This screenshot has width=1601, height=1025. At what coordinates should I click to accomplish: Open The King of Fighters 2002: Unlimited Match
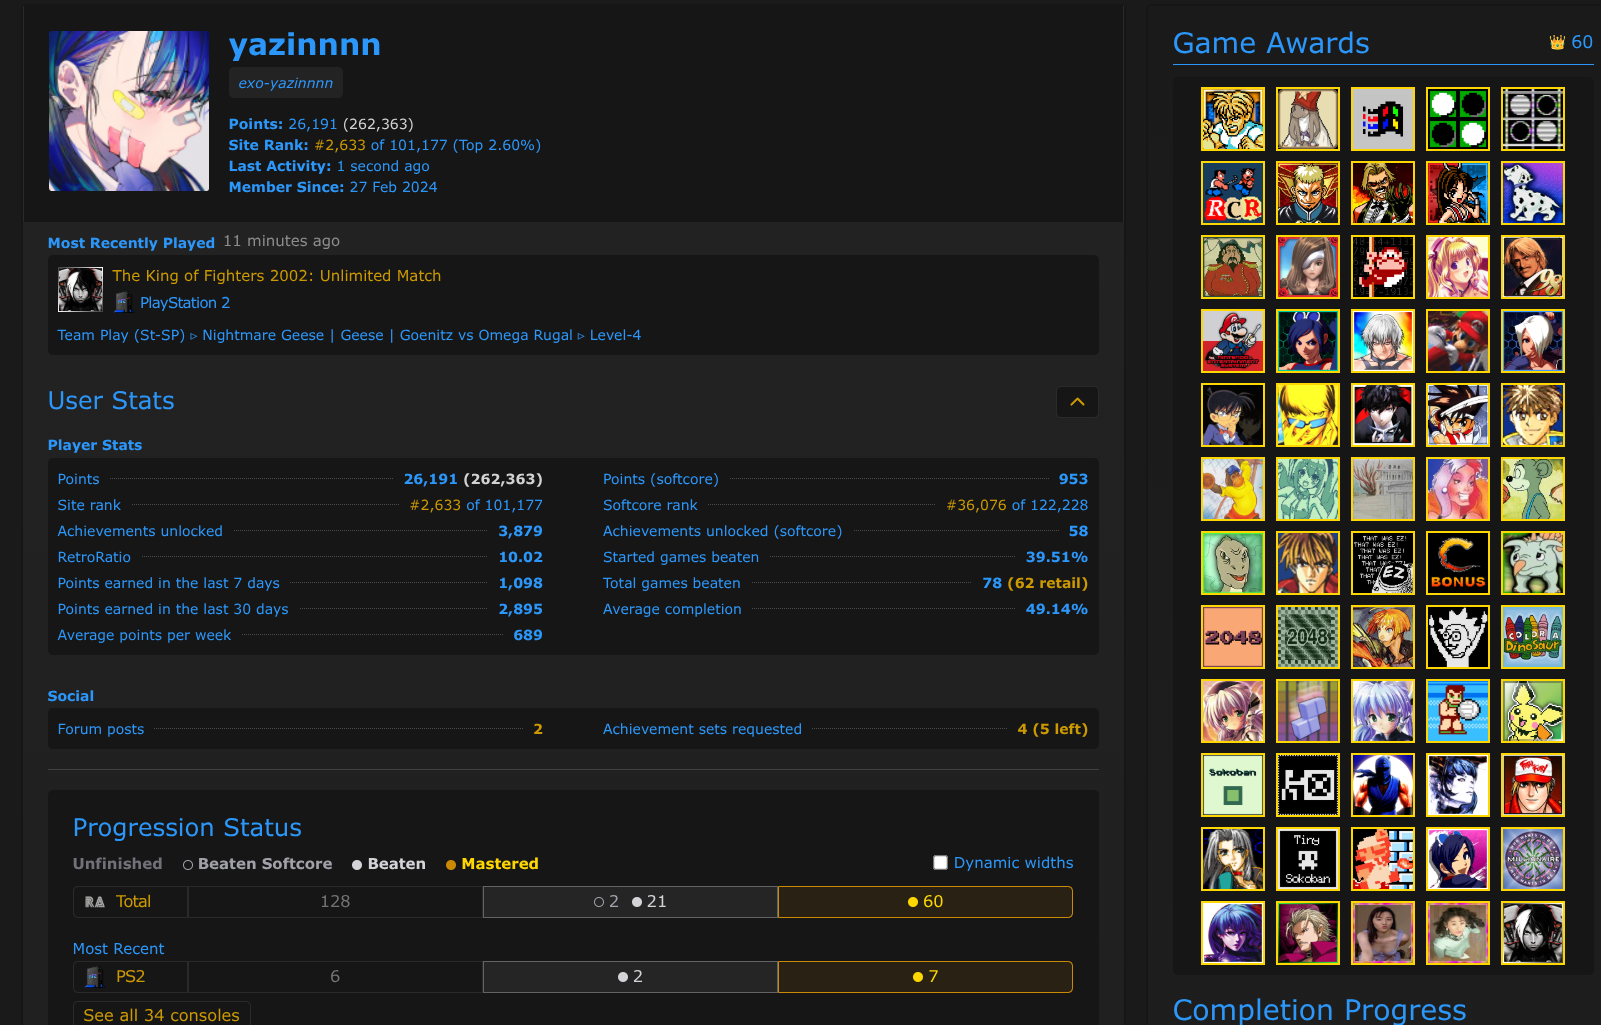point(276,275)
